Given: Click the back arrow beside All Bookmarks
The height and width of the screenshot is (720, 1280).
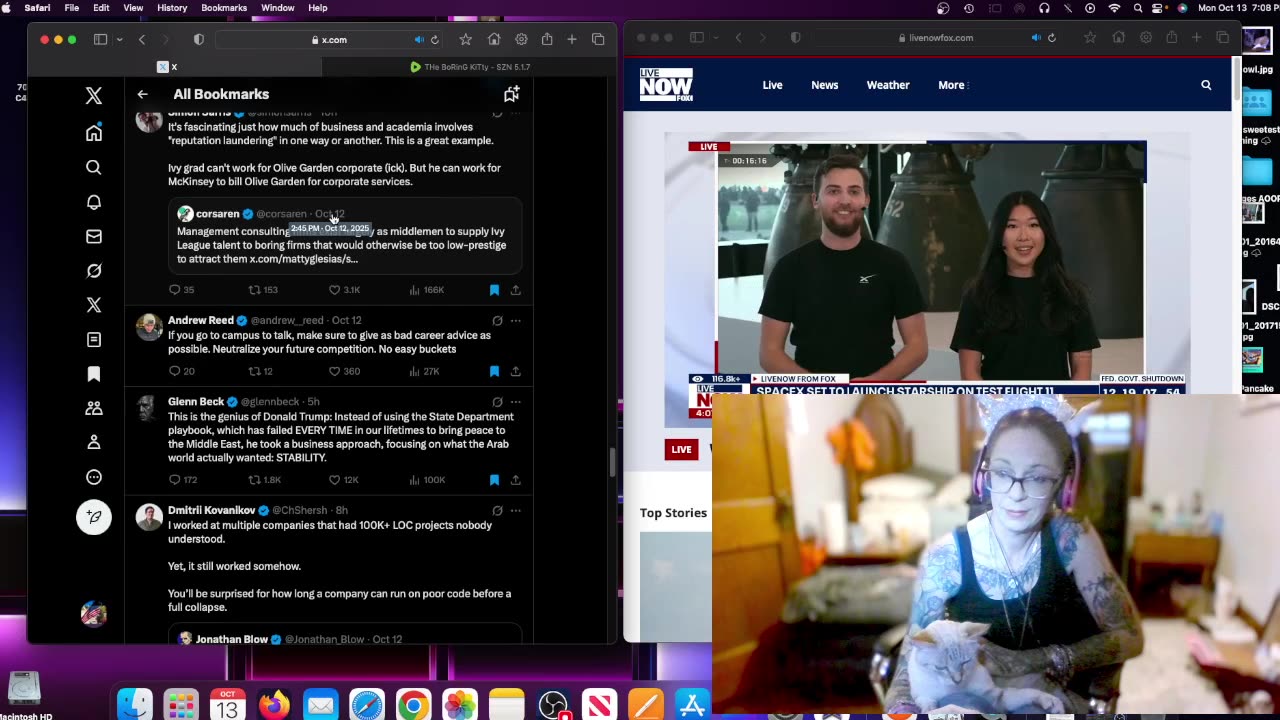Looking at the screenshot, I should 142,94.
